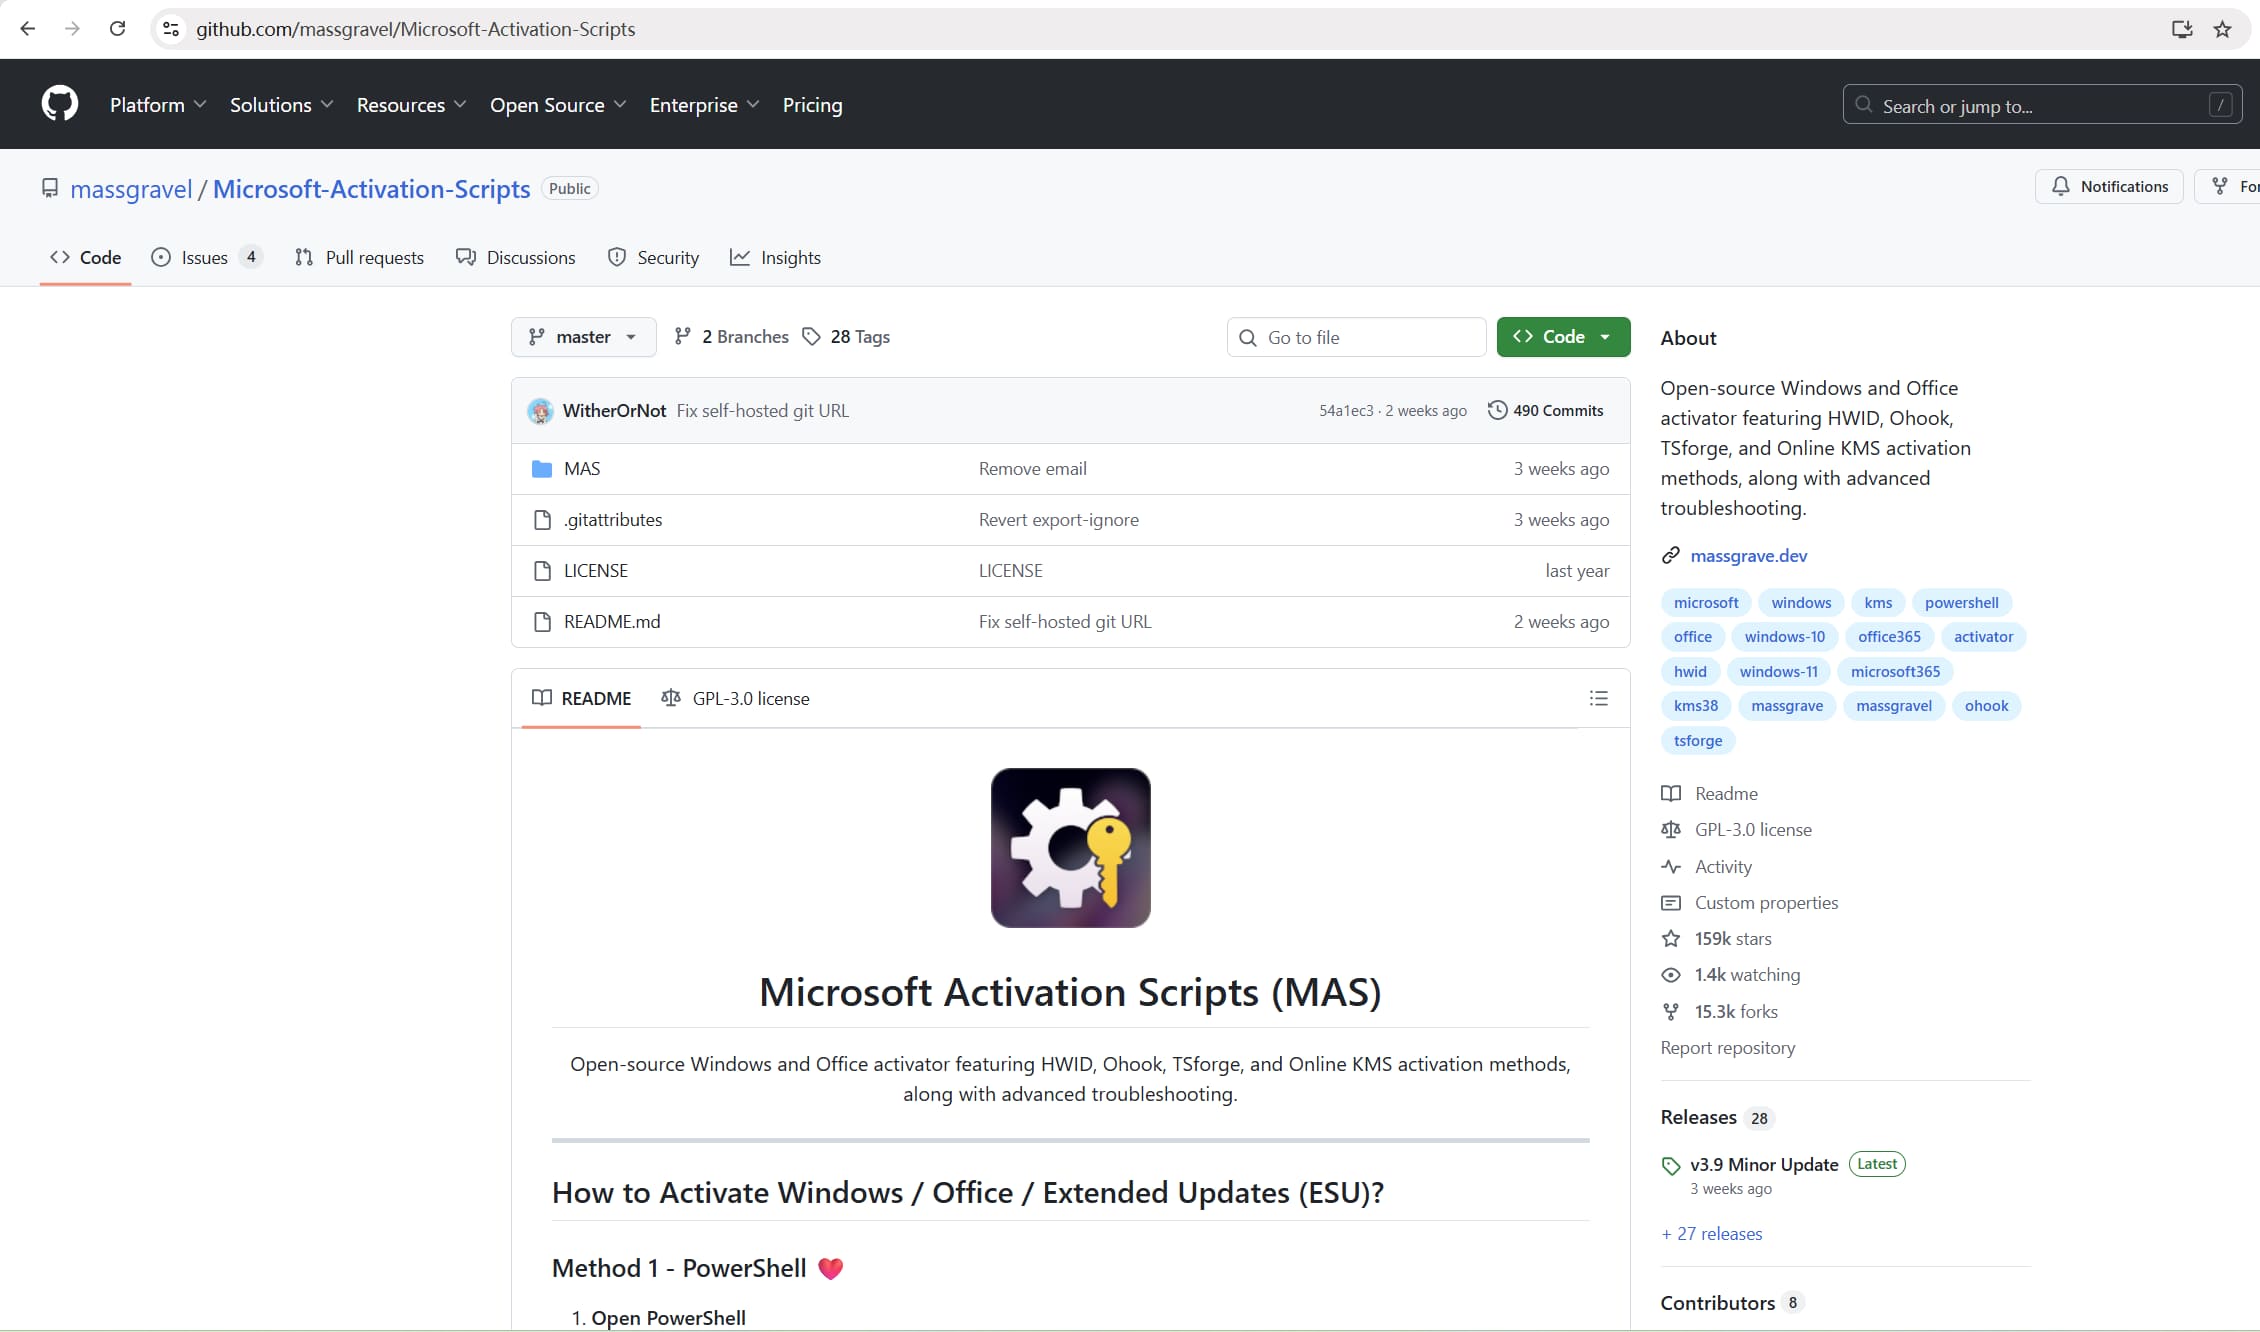This screenshot has width=2260, height=1332.
Task: Open the README outline list icon
Action: coord(1598,698)
